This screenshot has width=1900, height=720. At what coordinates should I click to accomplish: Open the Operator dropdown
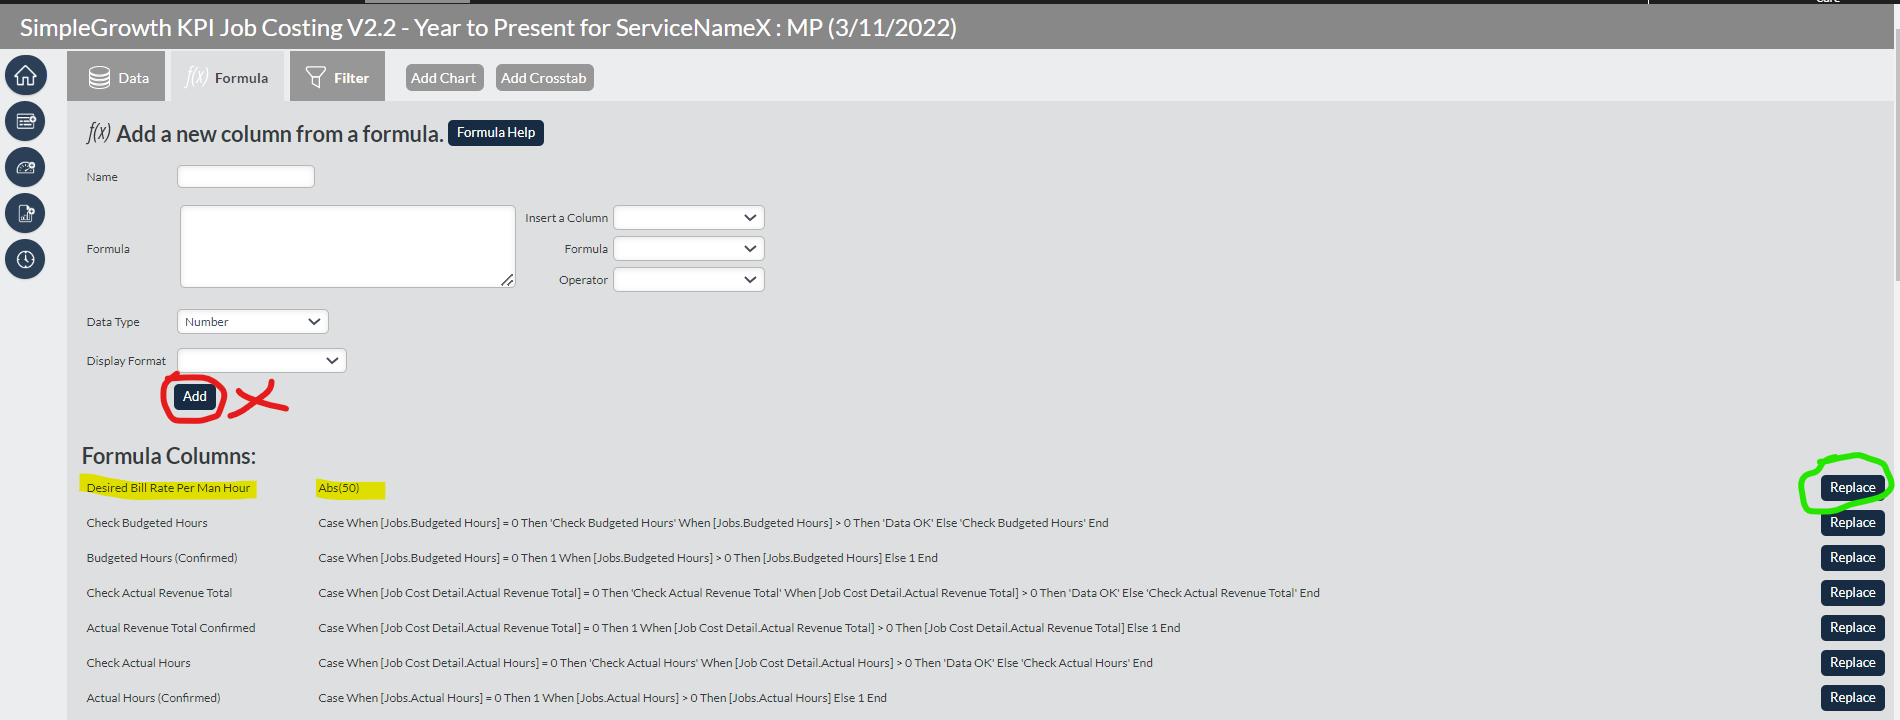click(x=689, y=280)
